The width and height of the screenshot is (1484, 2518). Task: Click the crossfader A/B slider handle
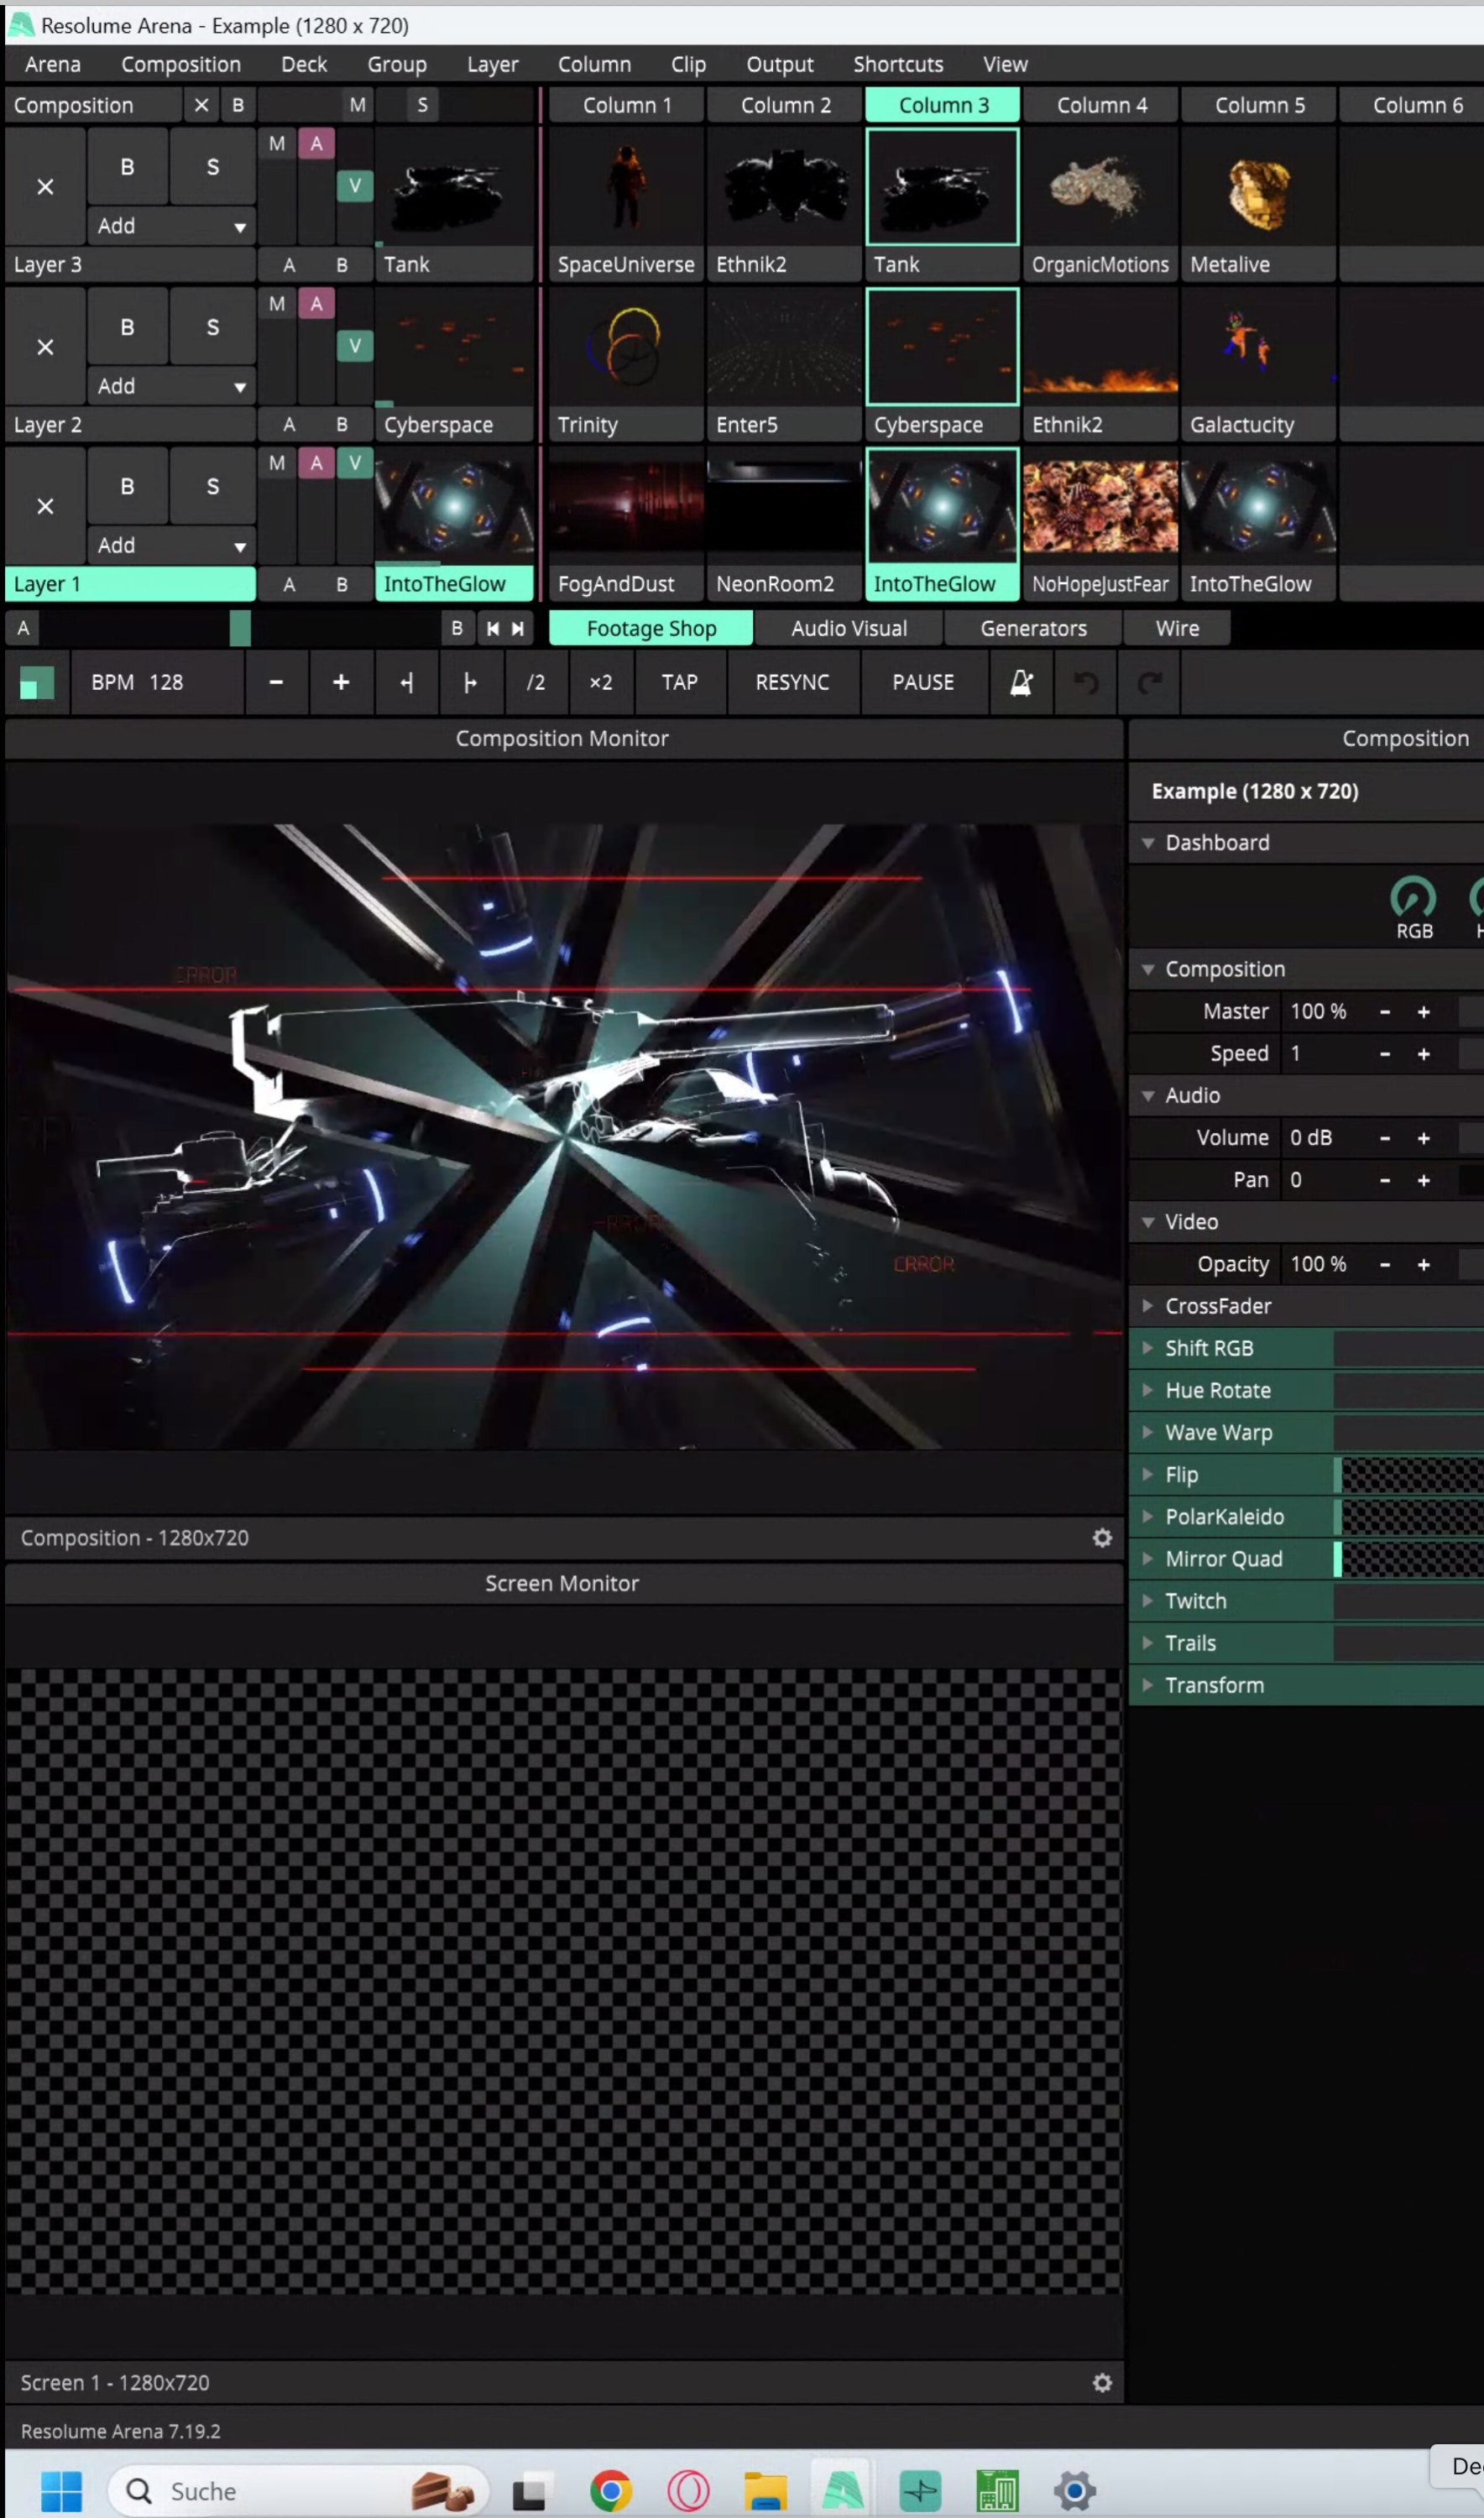[240, 628]
